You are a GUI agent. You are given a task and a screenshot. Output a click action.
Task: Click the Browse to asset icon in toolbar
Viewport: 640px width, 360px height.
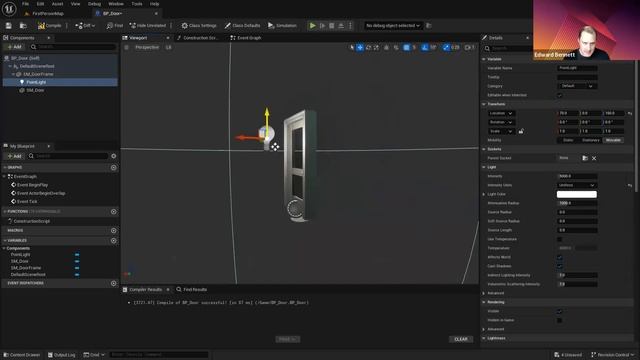coord(23,26)
